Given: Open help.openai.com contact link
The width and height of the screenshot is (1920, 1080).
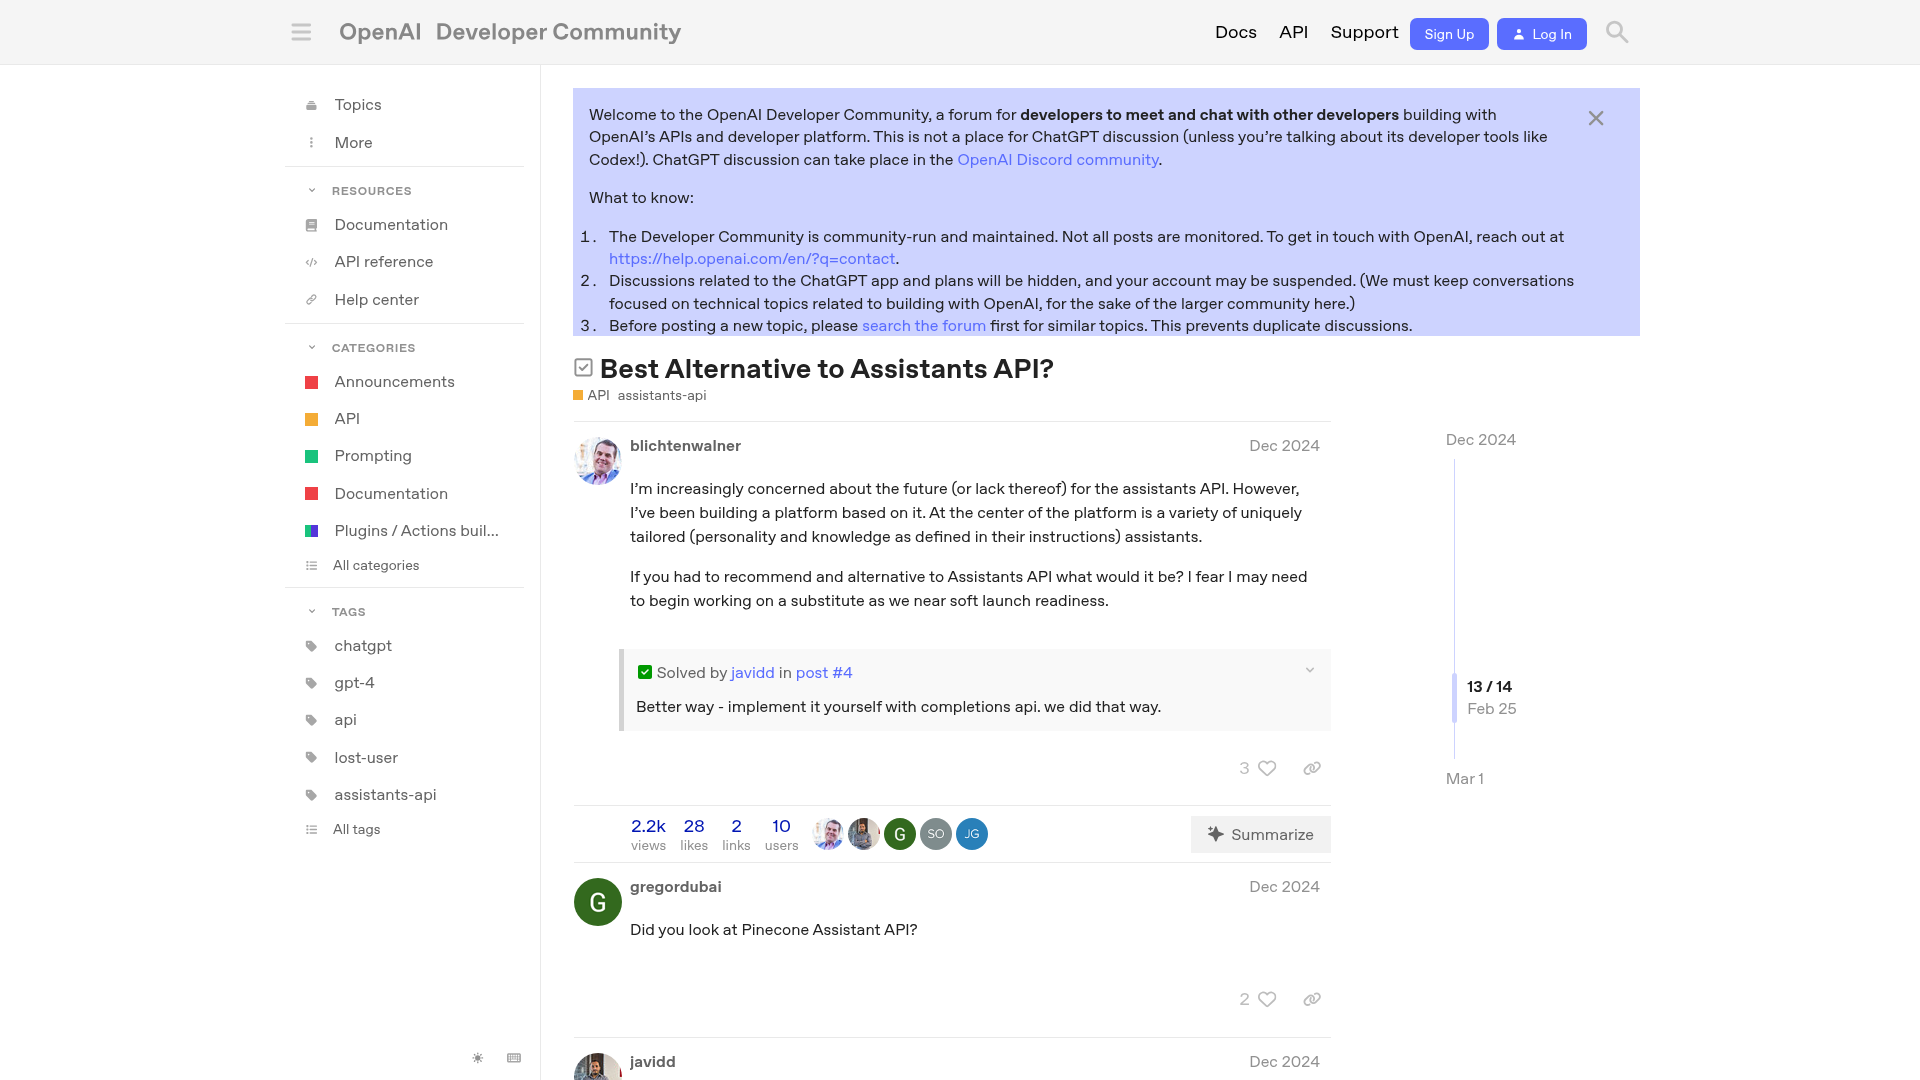Looking at the screenshot, I should pyautogui.click(x=752, y=259).
